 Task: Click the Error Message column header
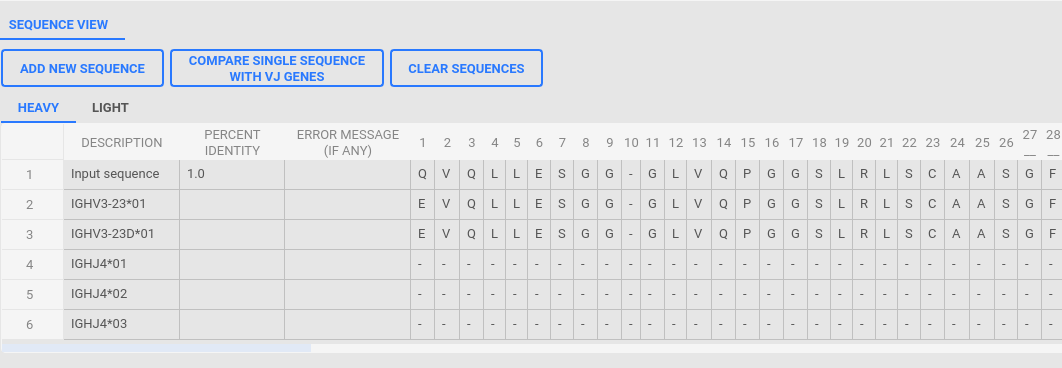347,142
